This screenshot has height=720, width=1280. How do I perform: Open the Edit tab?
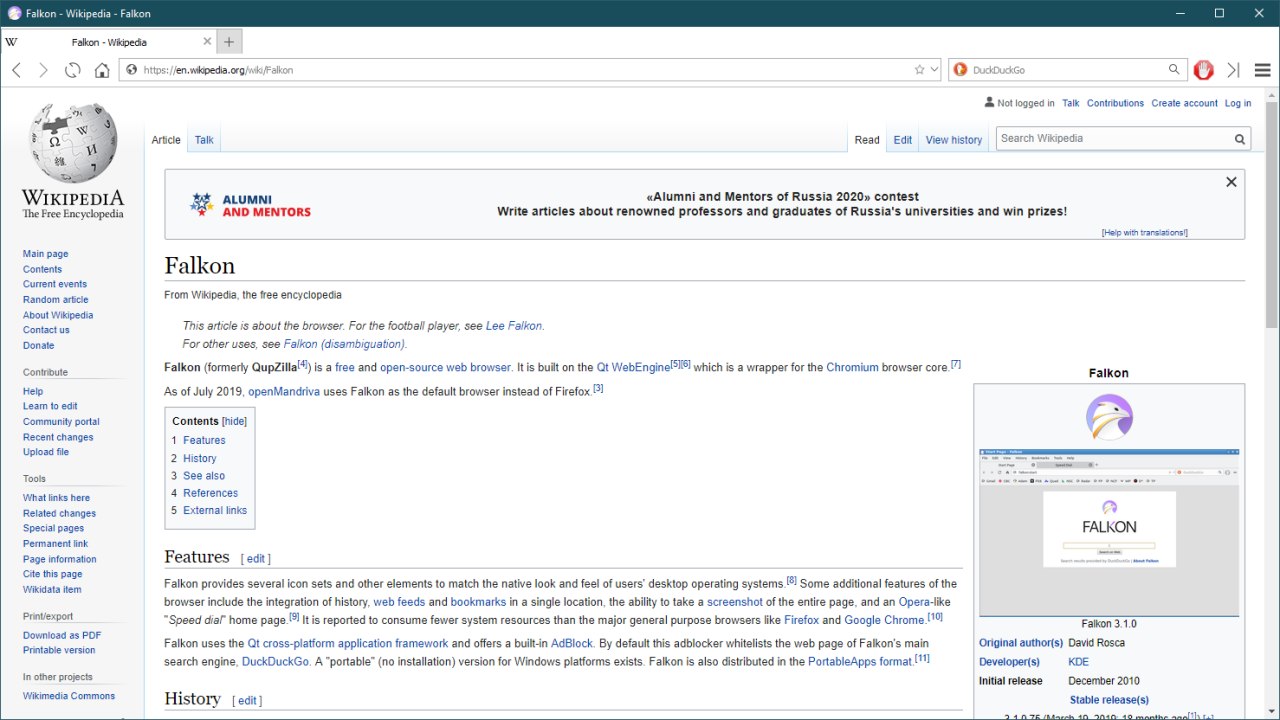(903, 140)
